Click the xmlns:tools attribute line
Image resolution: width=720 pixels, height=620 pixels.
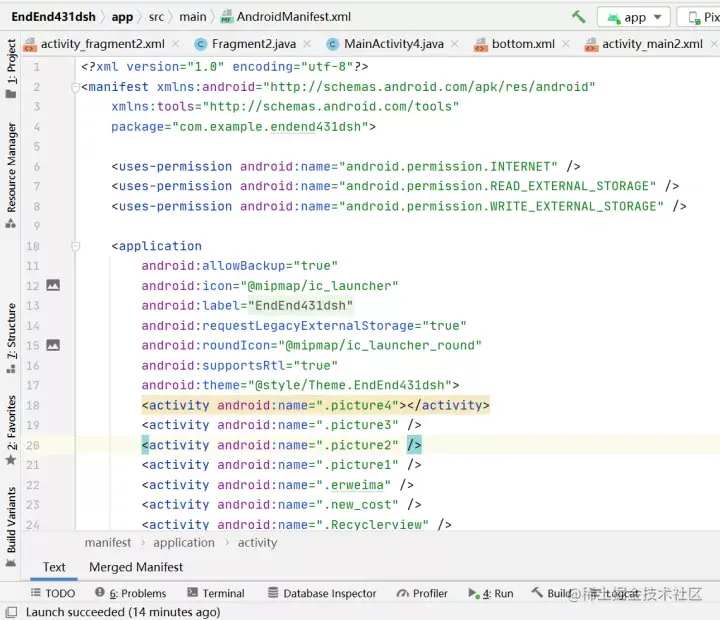[285, 107]
